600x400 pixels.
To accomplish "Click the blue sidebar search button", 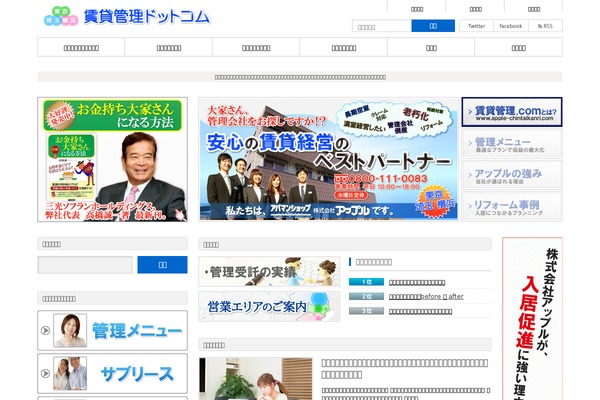I will 162,265.
